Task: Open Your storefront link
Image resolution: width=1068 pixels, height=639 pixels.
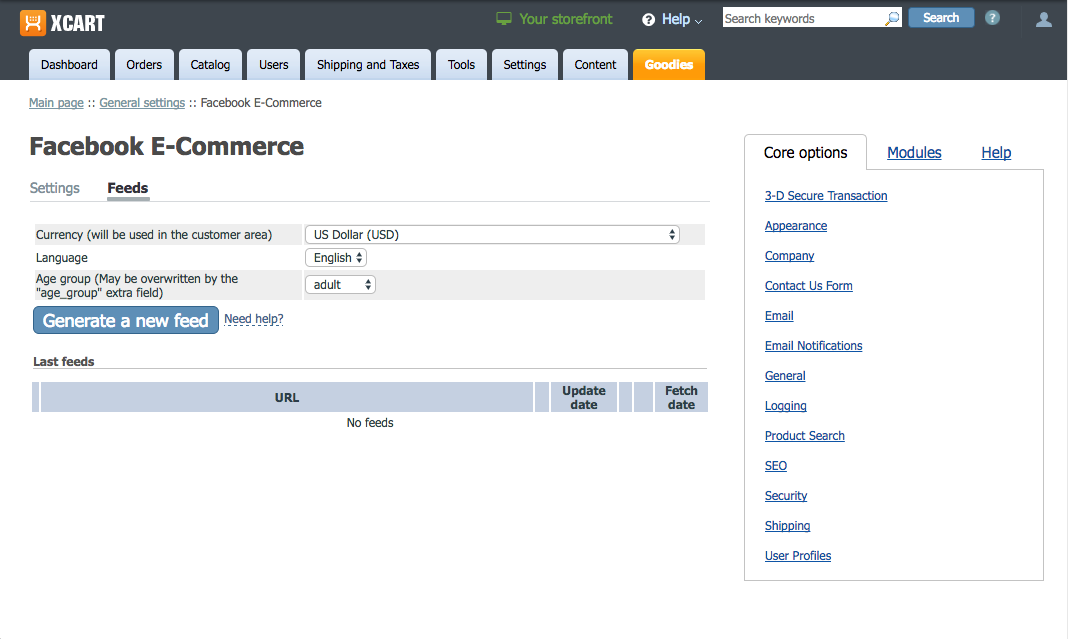Action: click(565, 19)
